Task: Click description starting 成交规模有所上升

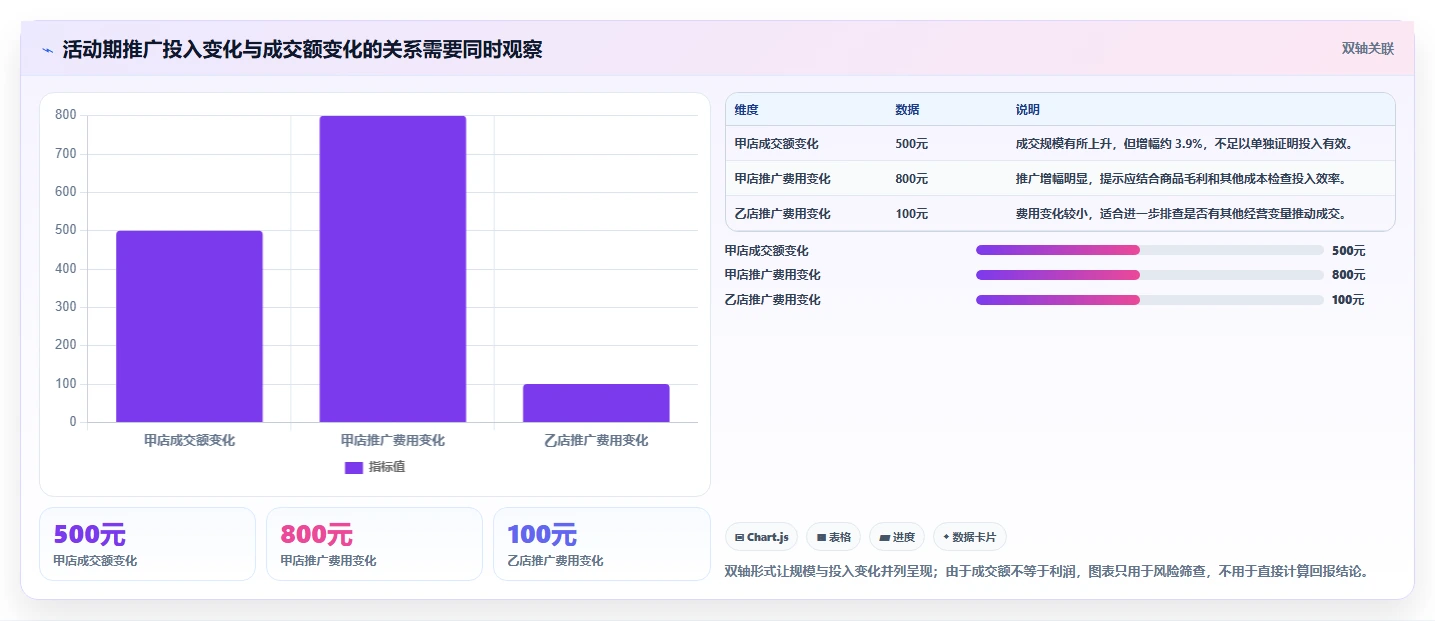Action: tap(1184, 144)
